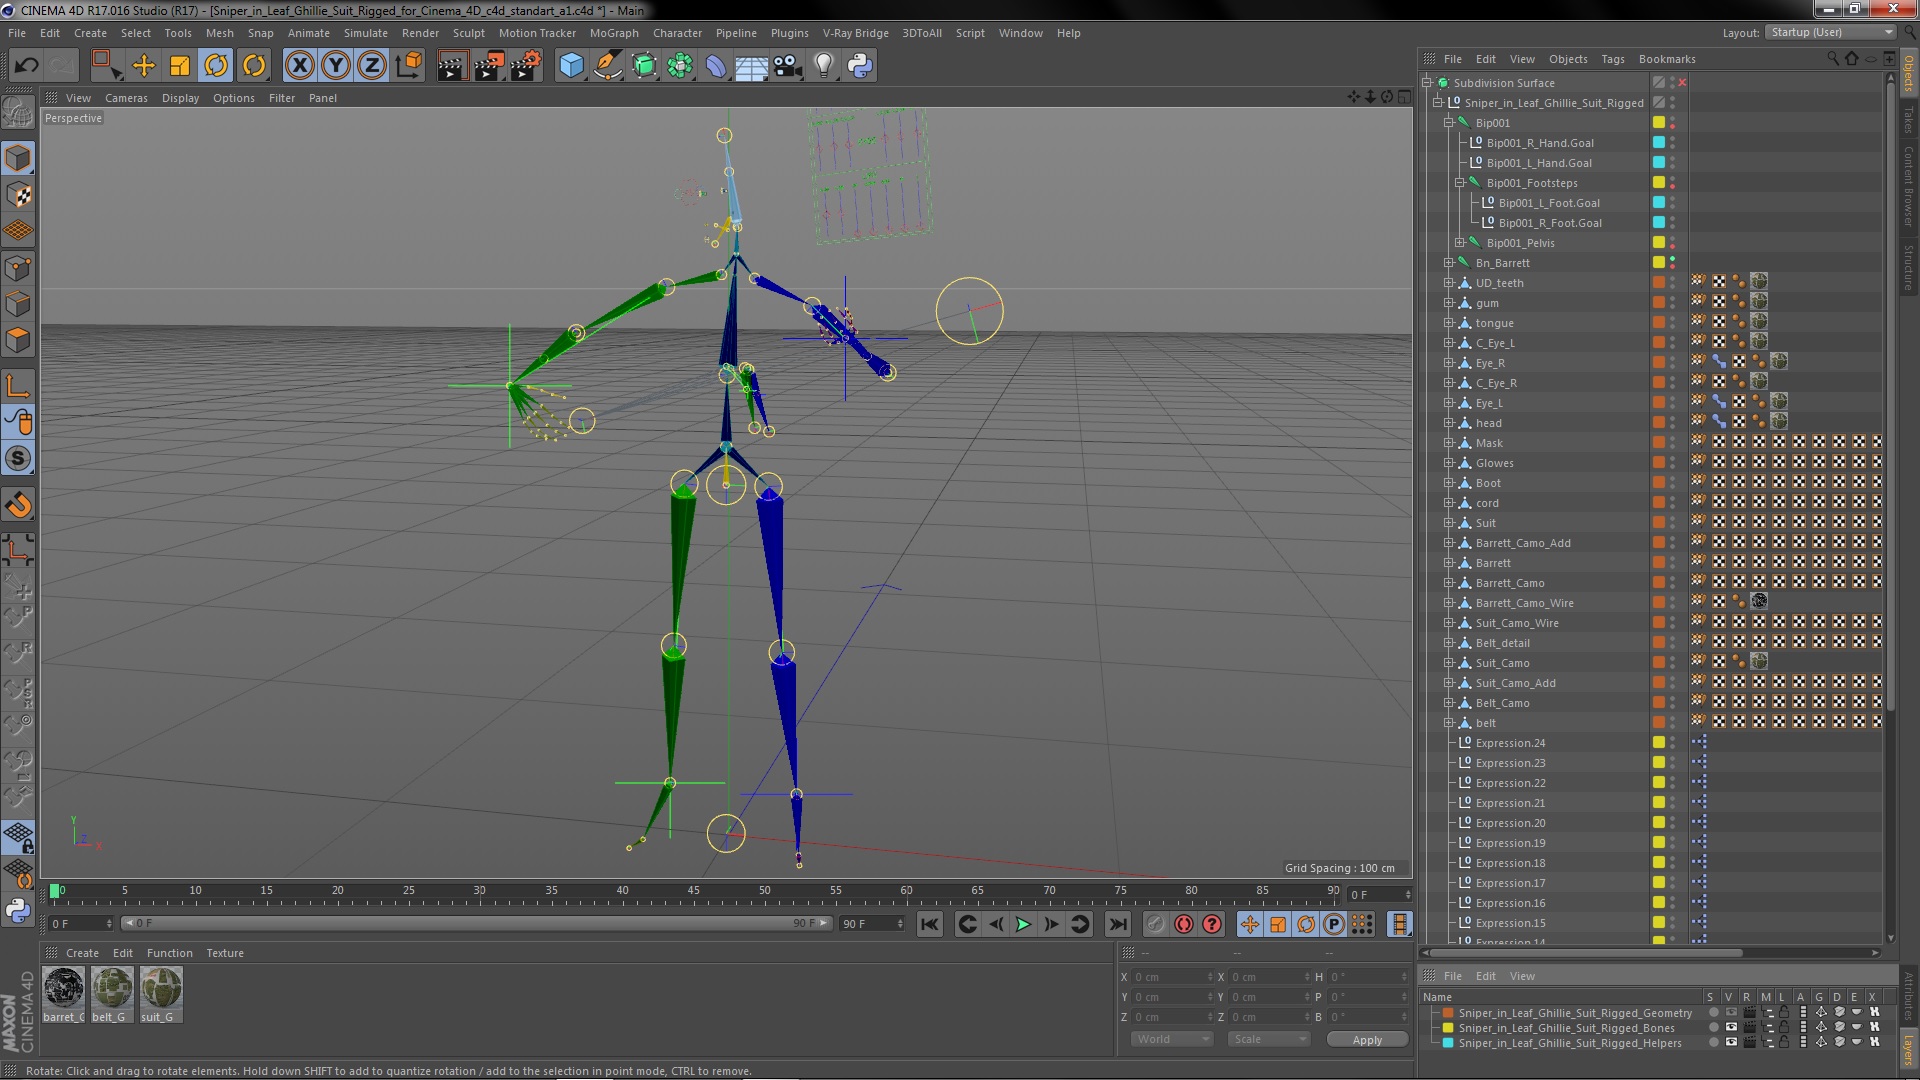Select the Suit_Camo_Wire object
This screenshot has height=1080, width=1920.
click(x=1516, y=623)
